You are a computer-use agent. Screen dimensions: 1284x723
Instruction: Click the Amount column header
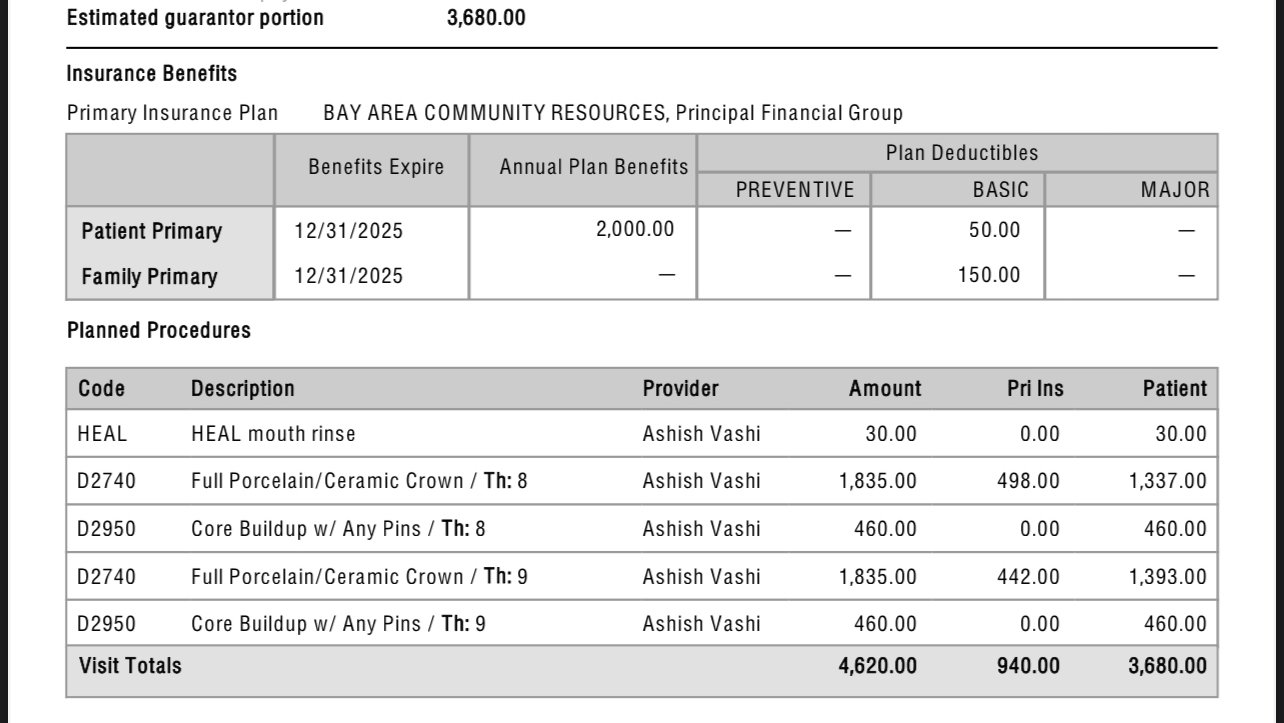[x=885, y=388]
